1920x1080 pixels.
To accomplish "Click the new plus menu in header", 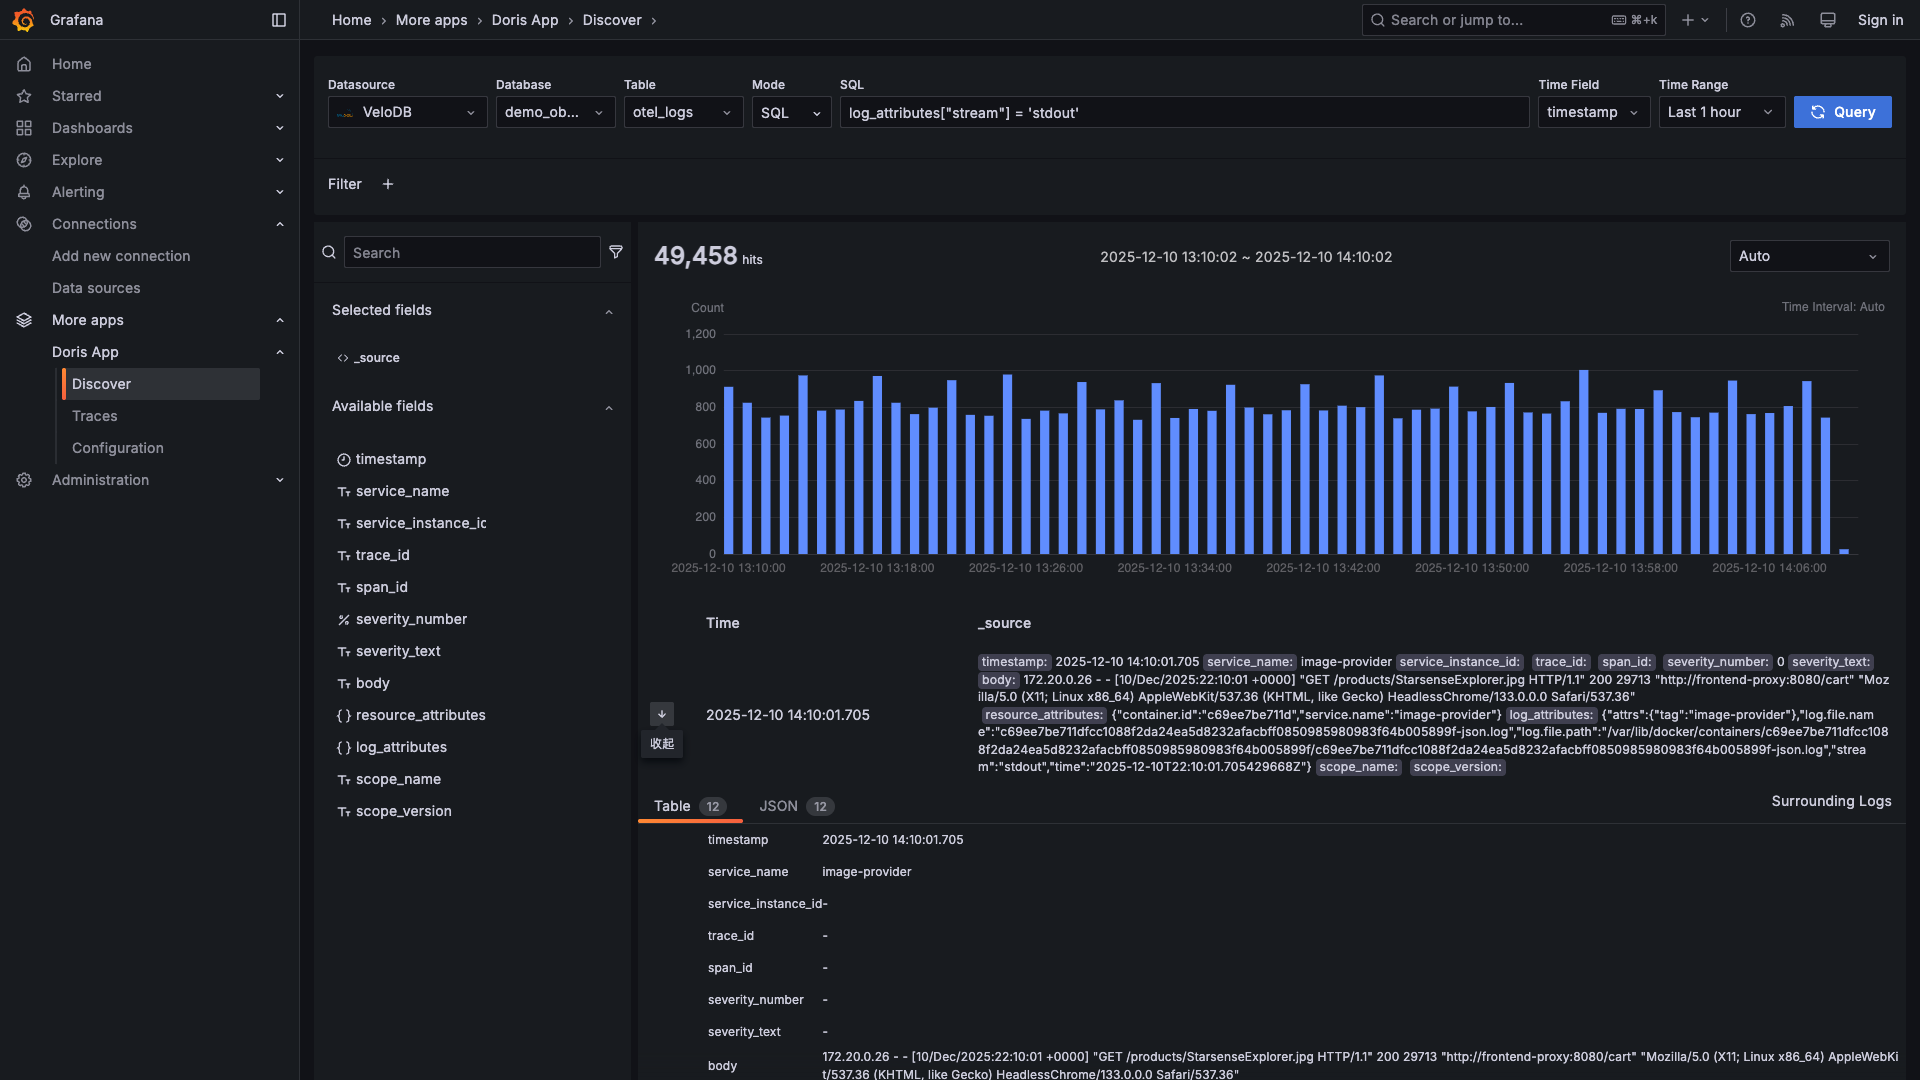I will [1695, 20].
